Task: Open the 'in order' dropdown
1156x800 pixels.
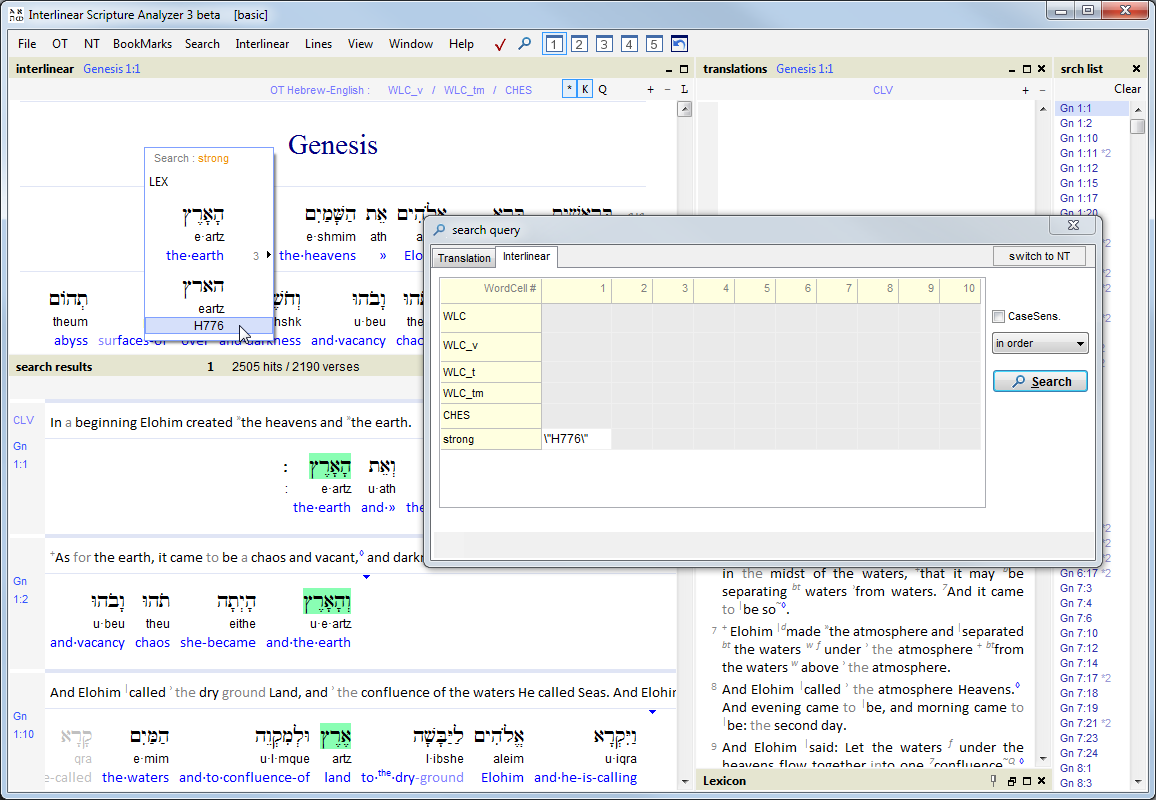Action: (1040, 343)
